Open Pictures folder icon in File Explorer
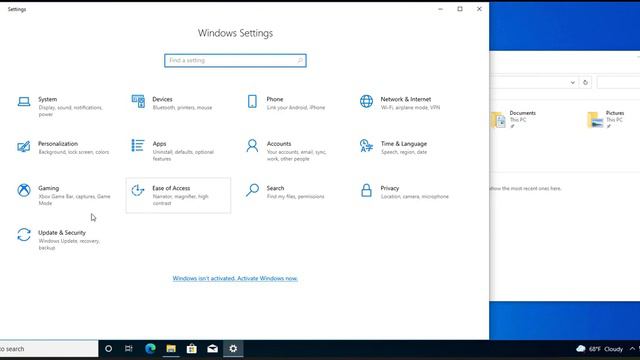640x360 pixels. (595, 120)
